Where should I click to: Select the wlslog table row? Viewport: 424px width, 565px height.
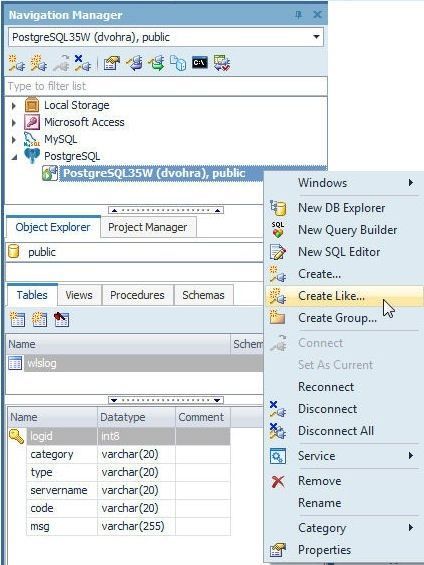pos(135,363)
